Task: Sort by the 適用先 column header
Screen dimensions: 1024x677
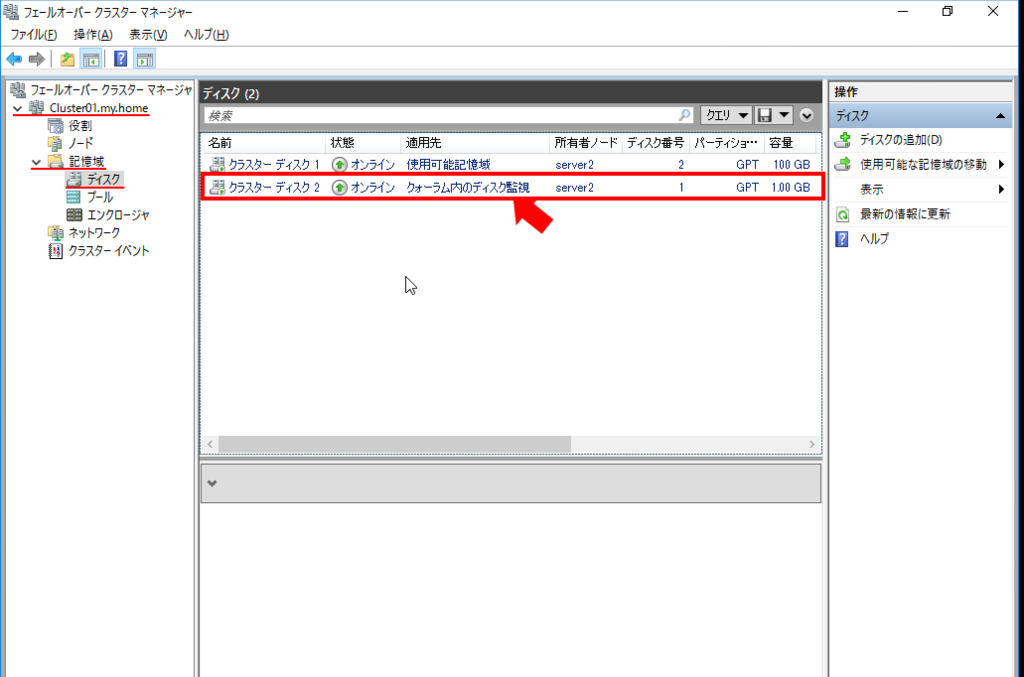Action: (x=475, y=143)
